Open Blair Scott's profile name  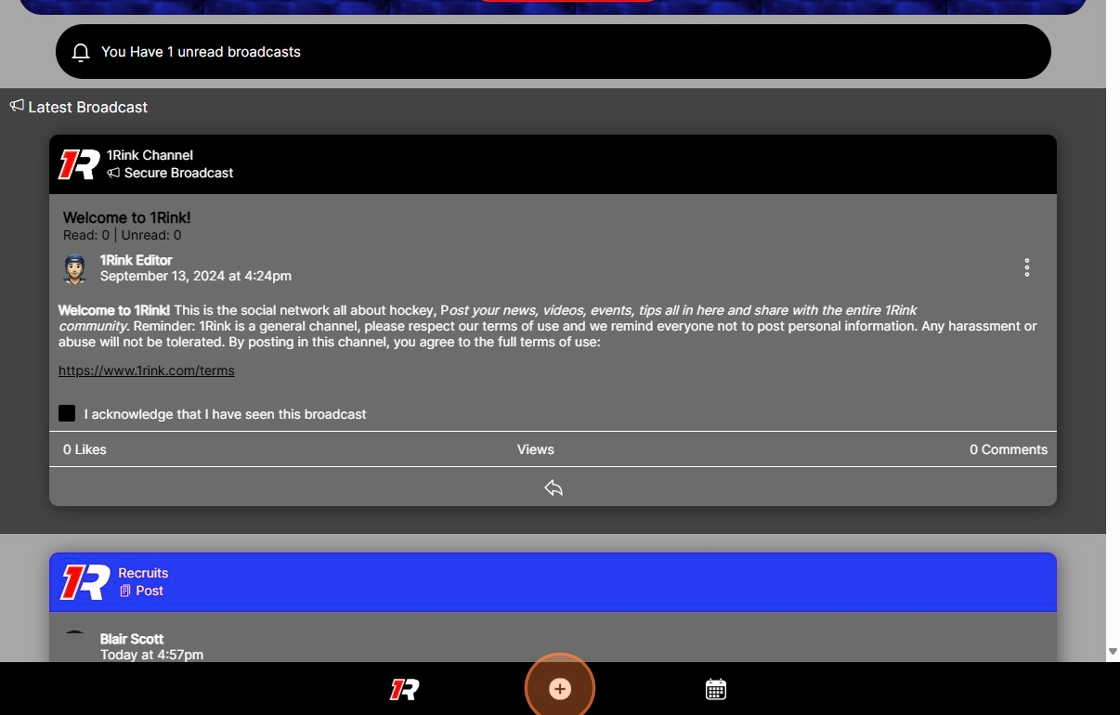click(131, 639)
